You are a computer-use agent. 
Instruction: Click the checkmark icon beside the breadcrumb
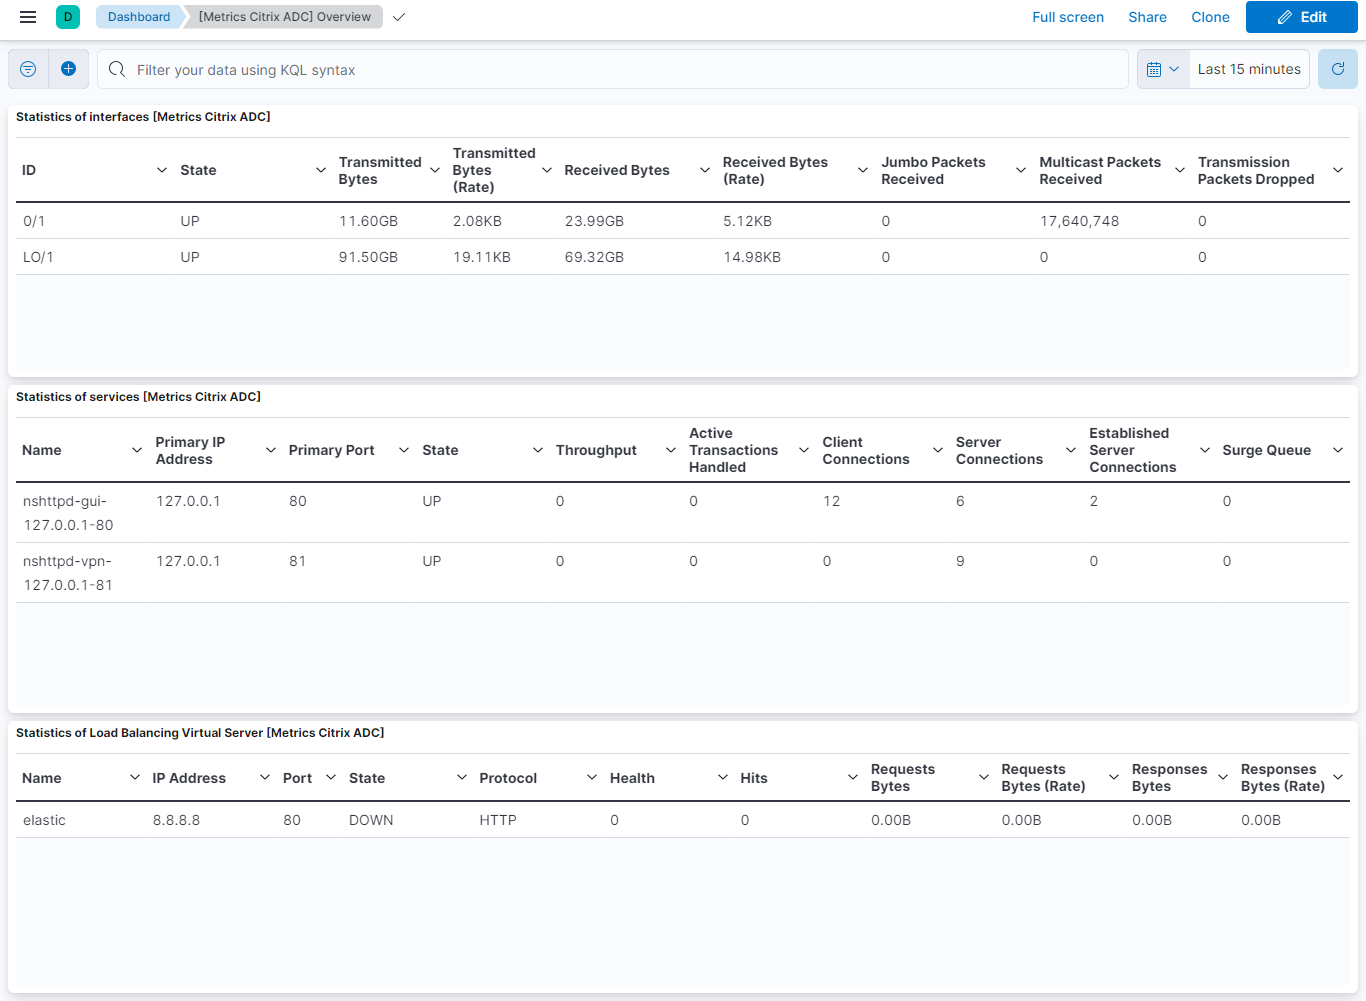(398, 17)
